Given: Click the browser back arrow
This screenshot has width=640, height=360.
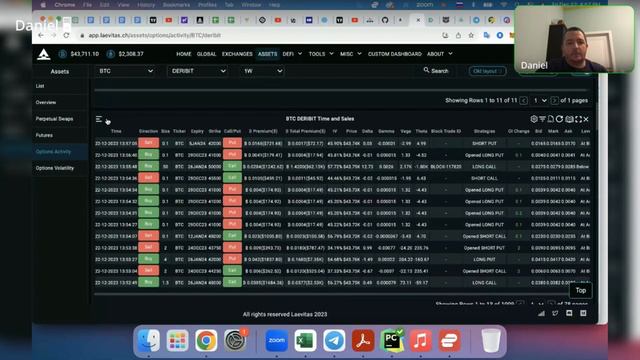Looking at the screenshot, I should (41, 36).
